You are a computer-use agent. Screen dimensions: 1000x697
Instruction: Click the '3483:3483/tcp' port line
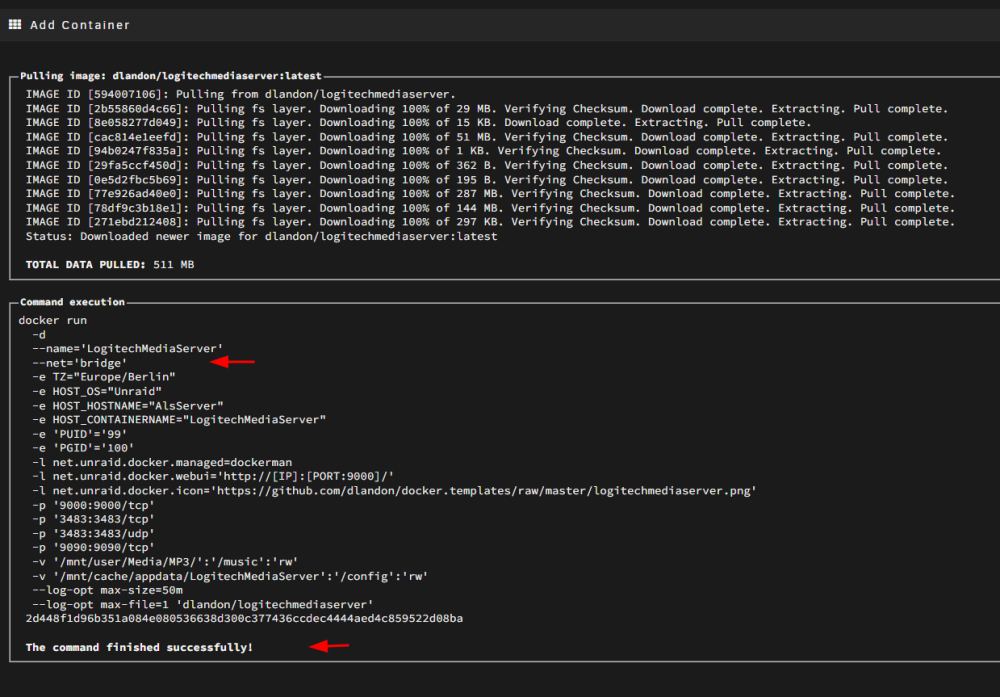pyautogui.click(x=93, y=520)
